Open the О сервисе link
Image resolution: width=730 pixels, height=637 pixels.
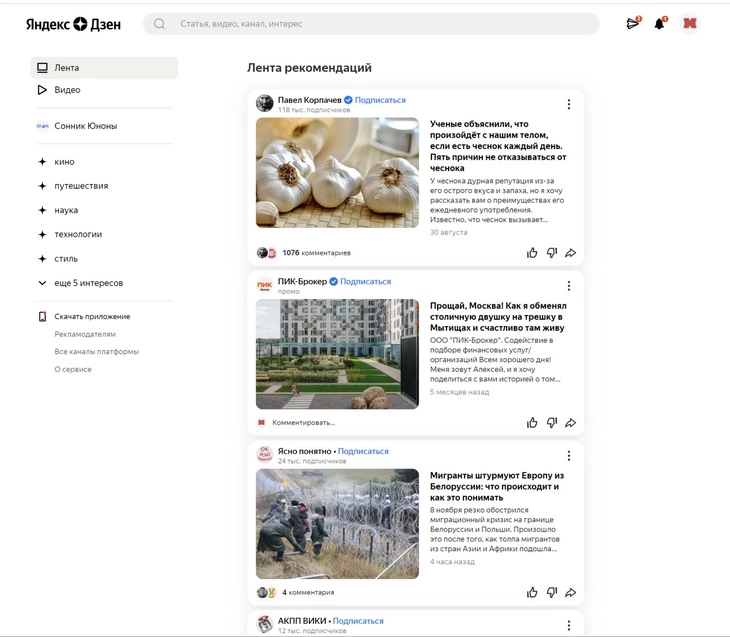coord(73,369)
